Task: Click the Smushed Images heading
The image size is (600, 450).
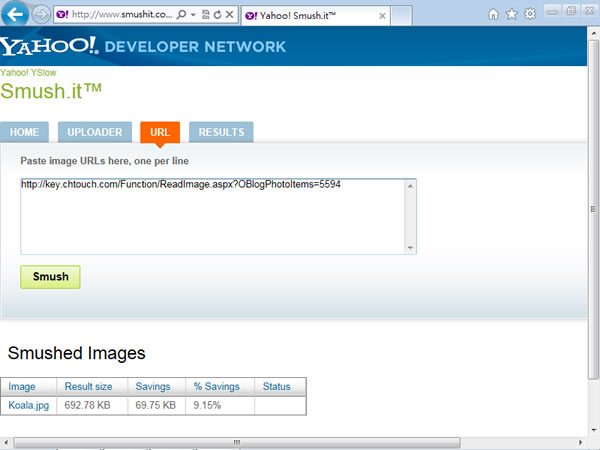Action: [x=77, y=353]
